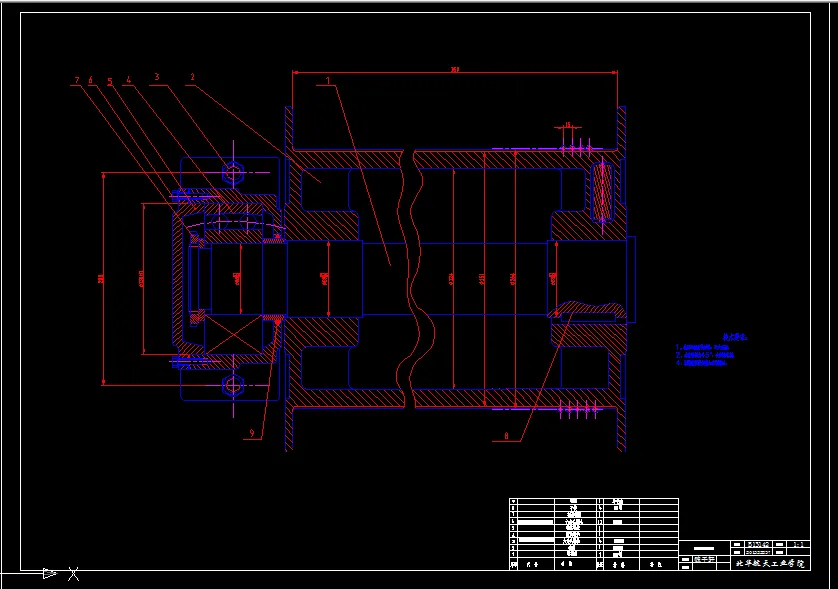Select part balloon number 9
This screenshot has width=838, height=589.
(252, 433)
